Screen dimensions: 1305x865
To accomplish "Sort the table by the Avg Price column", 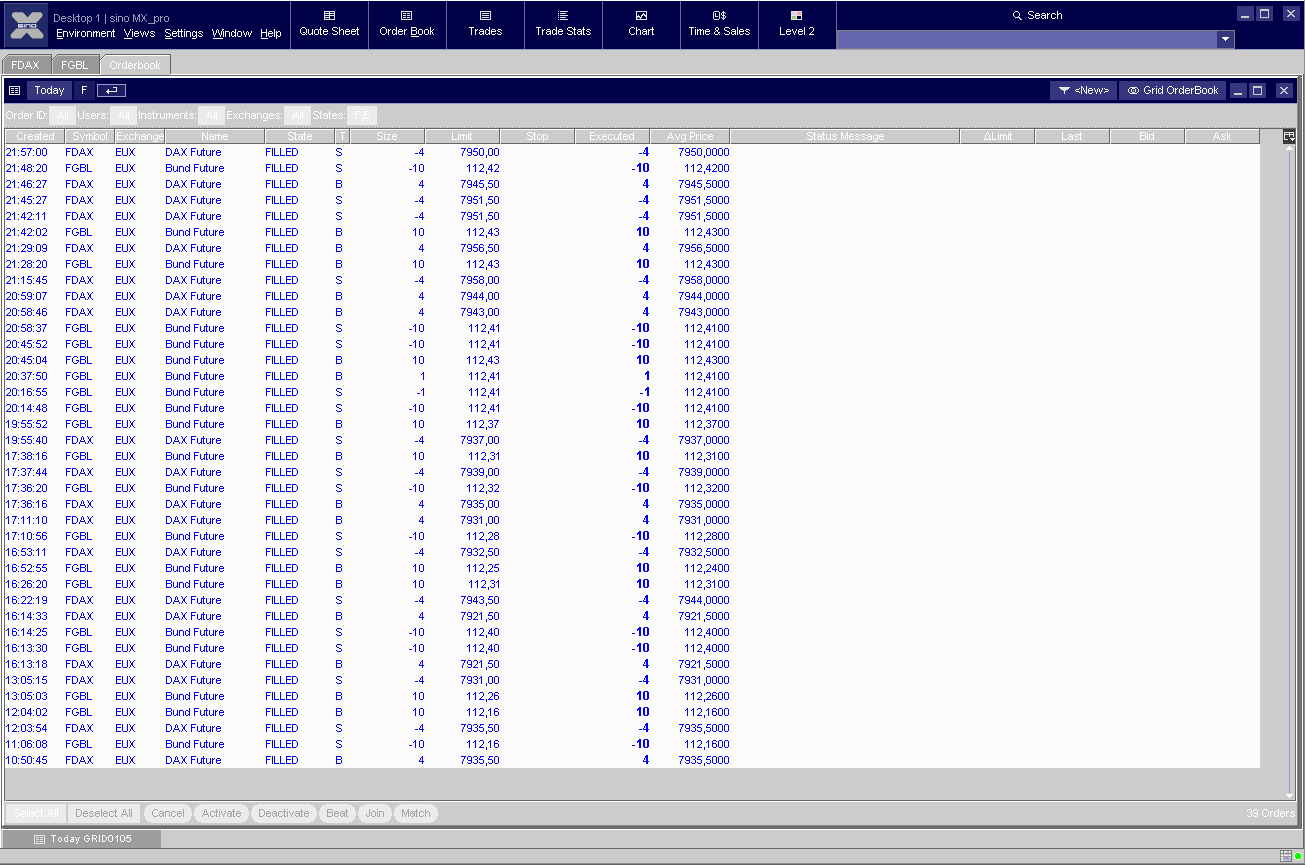I will tap(689, 136).
